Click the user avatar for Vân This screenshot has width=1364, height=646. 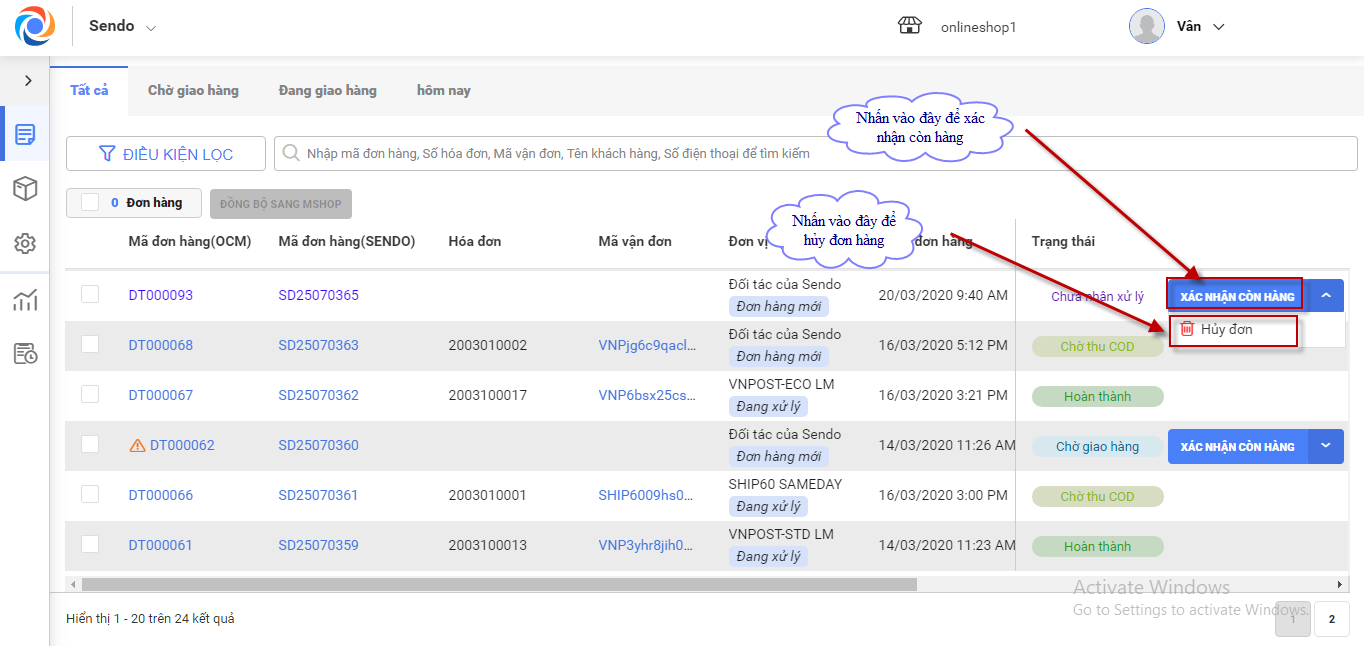[1146, 26]
